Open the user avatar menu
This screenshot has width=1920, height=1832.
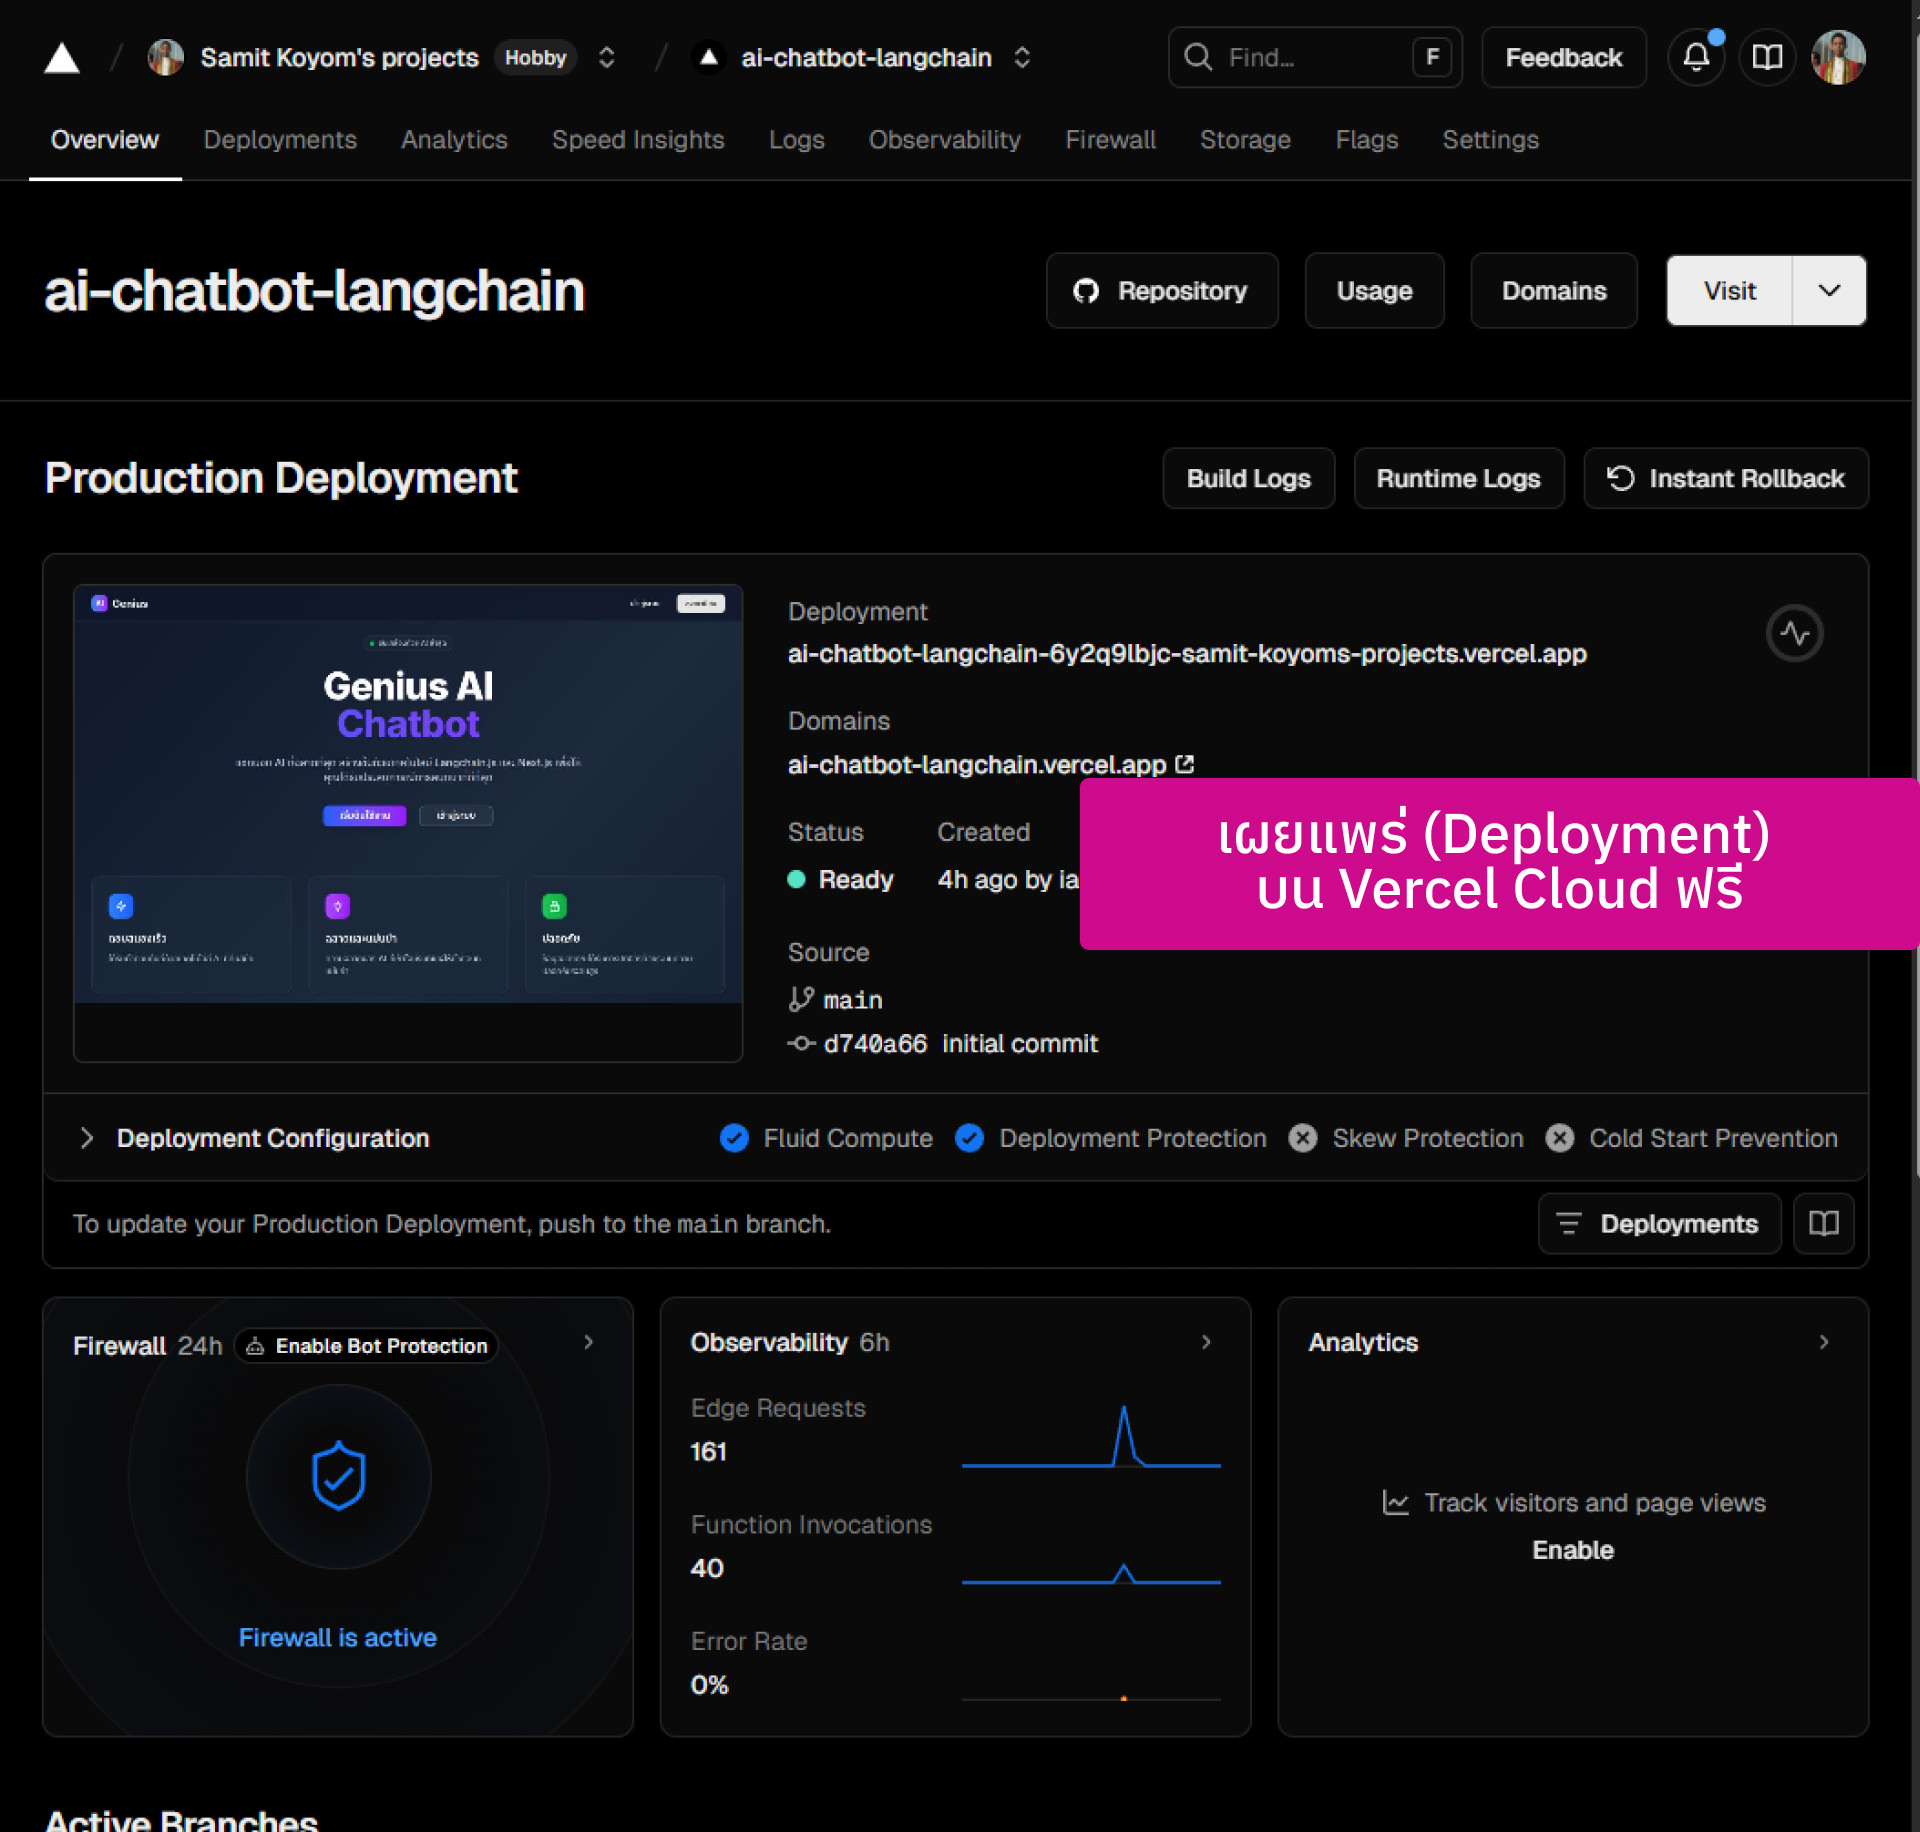point(1838,57)
